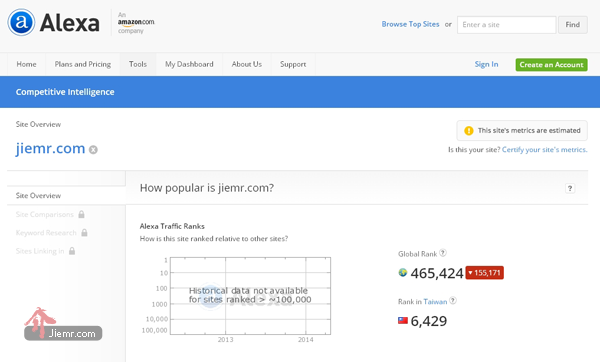This screenshot has width=600, height=362.
Task: Click the Find button
Action: (572, 24)
